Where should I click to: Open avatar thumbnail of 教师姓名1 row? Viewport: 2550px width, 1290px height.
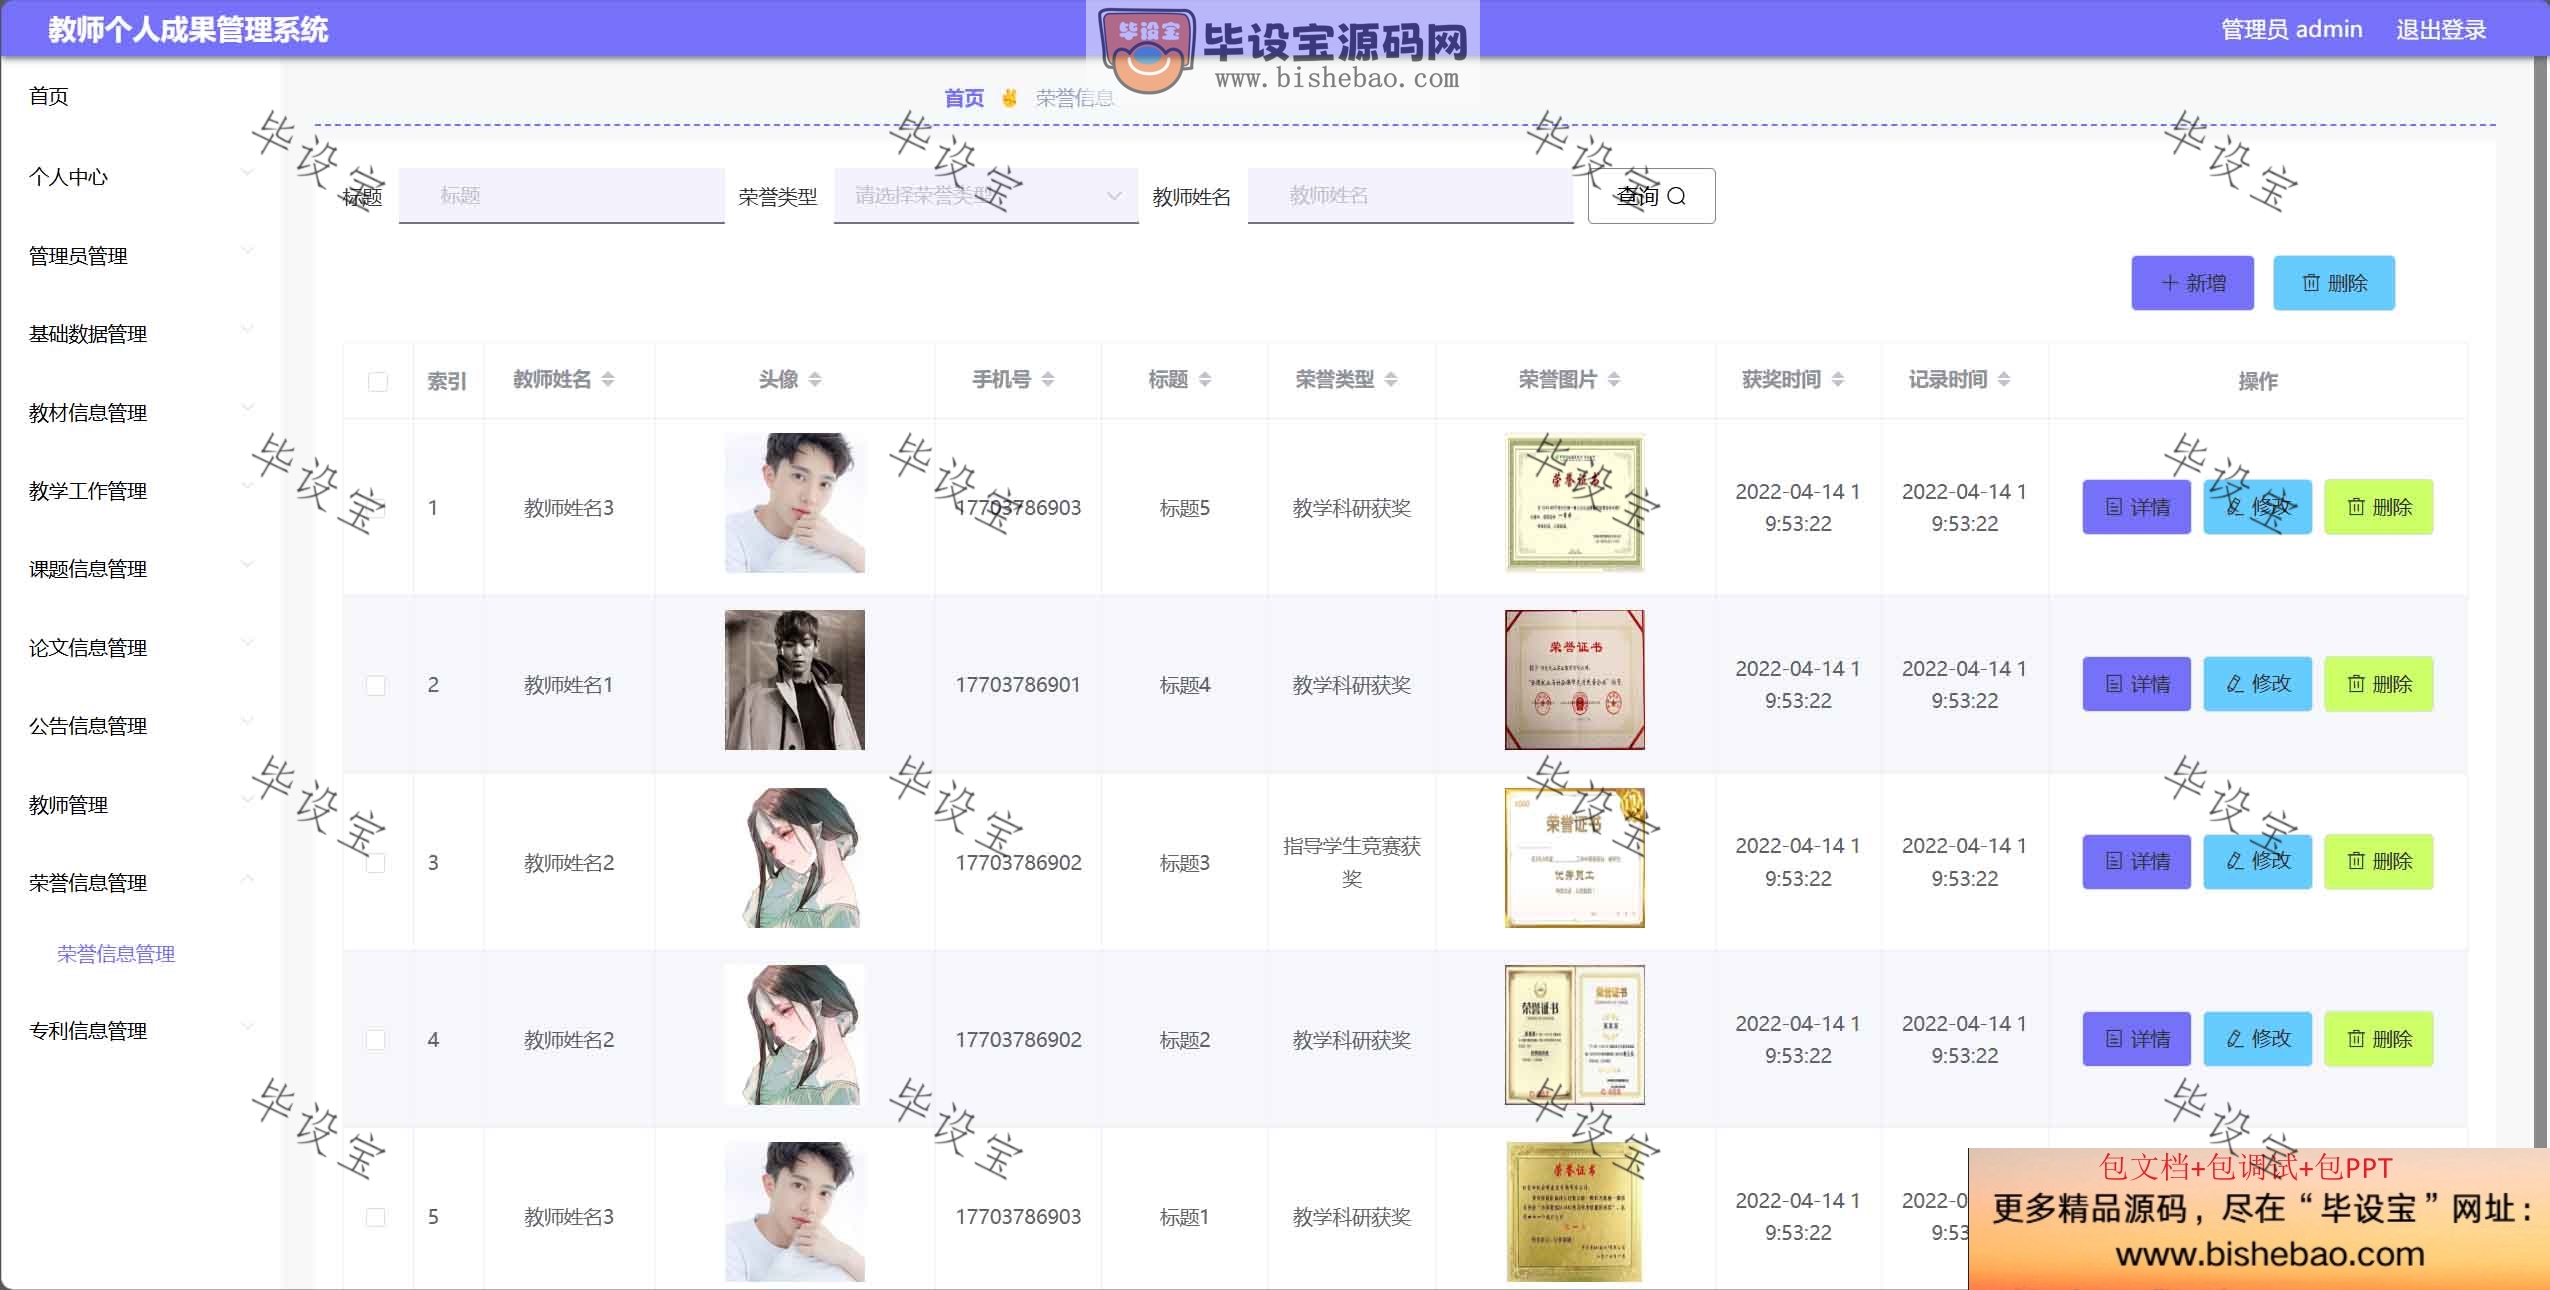click(x=795, y=680)
